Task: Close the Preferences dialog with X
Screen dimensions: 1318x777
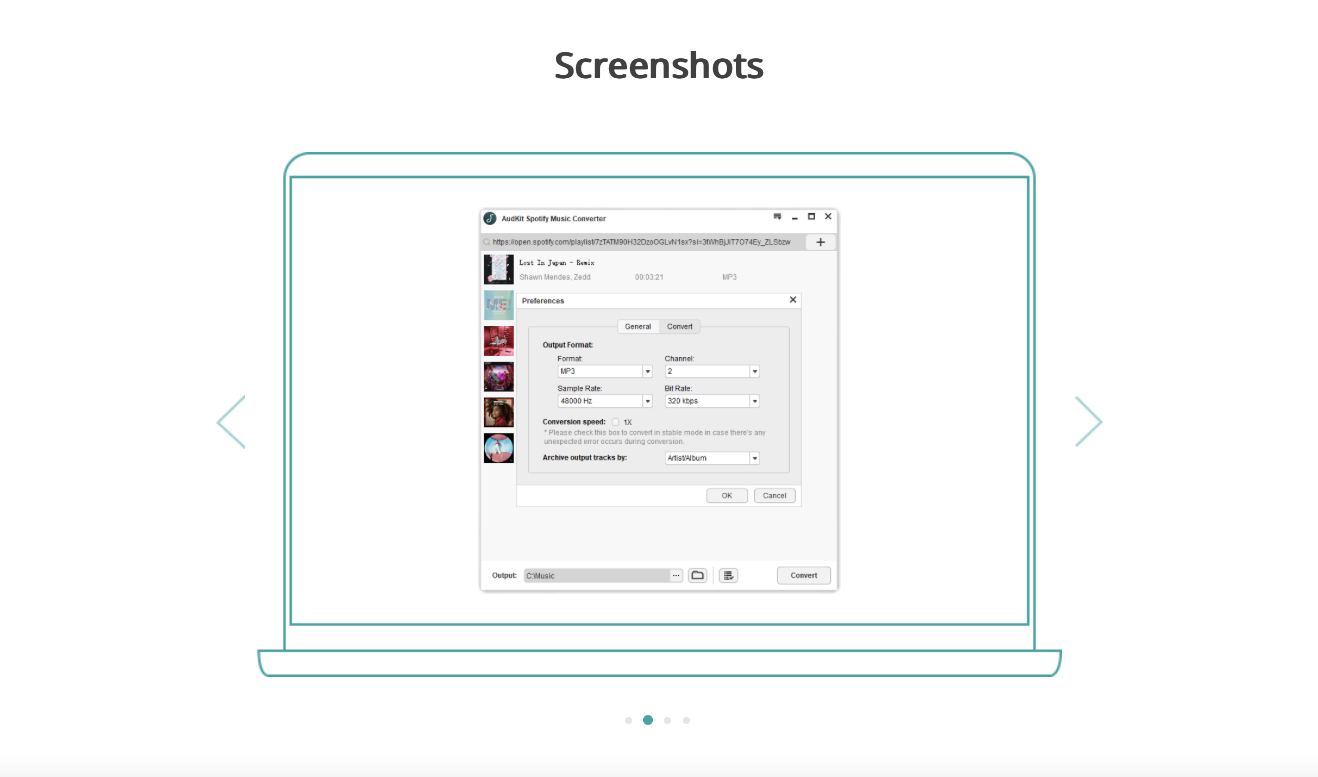Action: 793,300
